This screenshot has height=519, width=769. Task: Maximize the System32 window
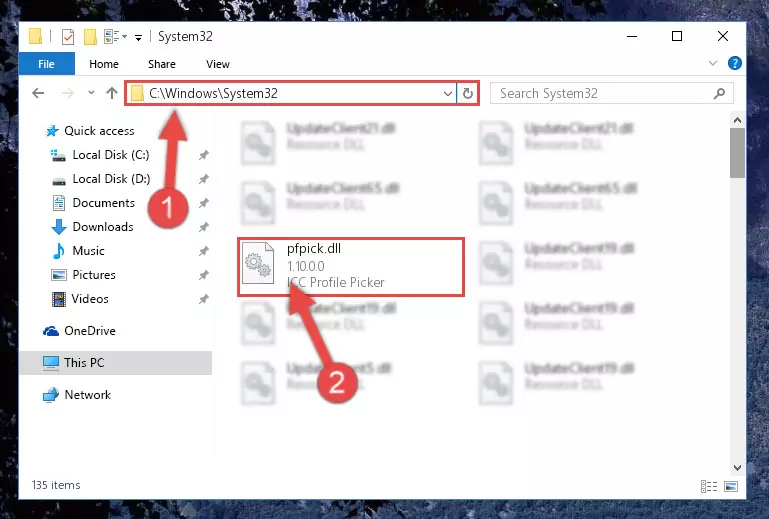click(x=677, y=36)
